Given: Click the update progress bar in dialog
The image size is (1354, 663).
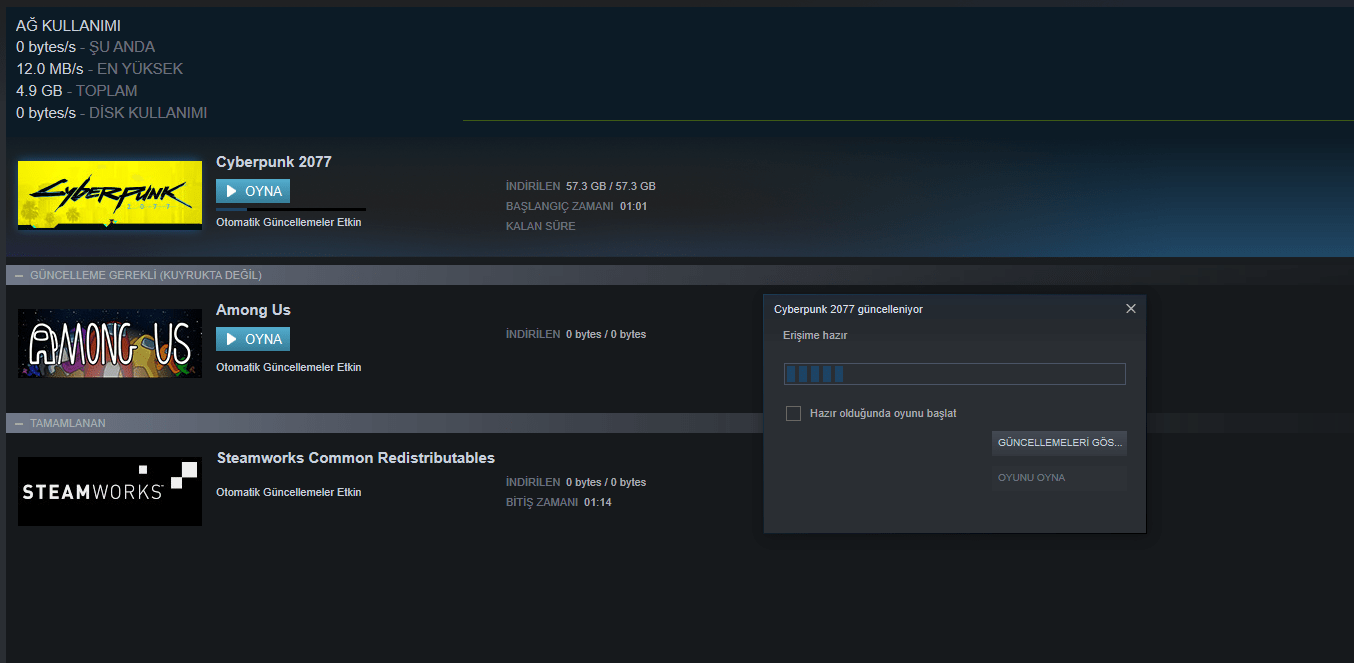Looking at the screenshot, I should (x=955, y=374).
